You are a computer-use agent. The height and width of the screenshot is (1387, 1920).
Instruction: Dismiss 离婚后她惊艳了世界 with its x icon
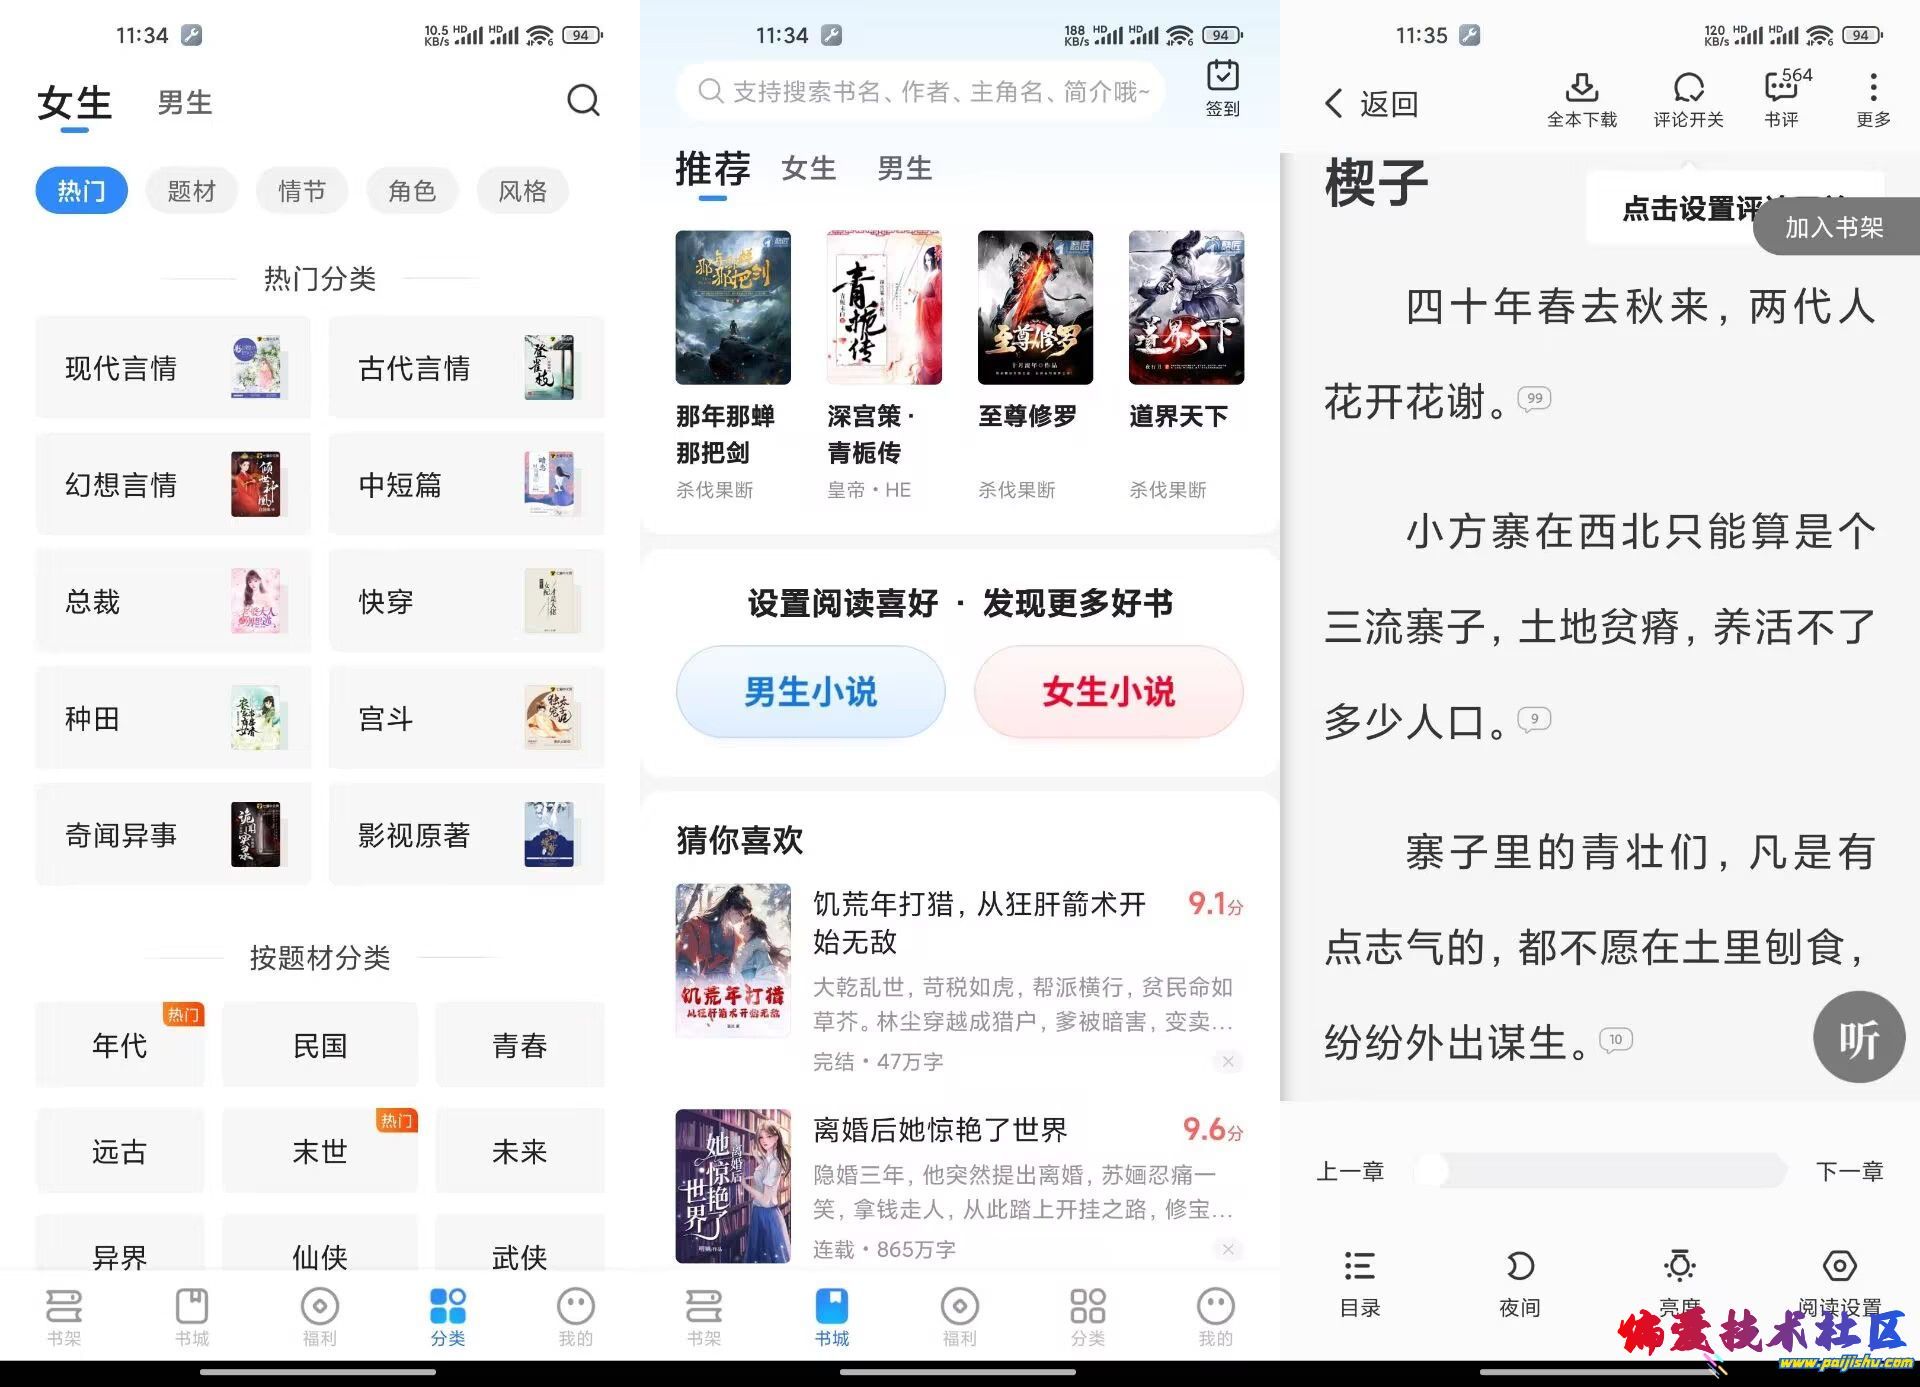click(1228, 1249)
